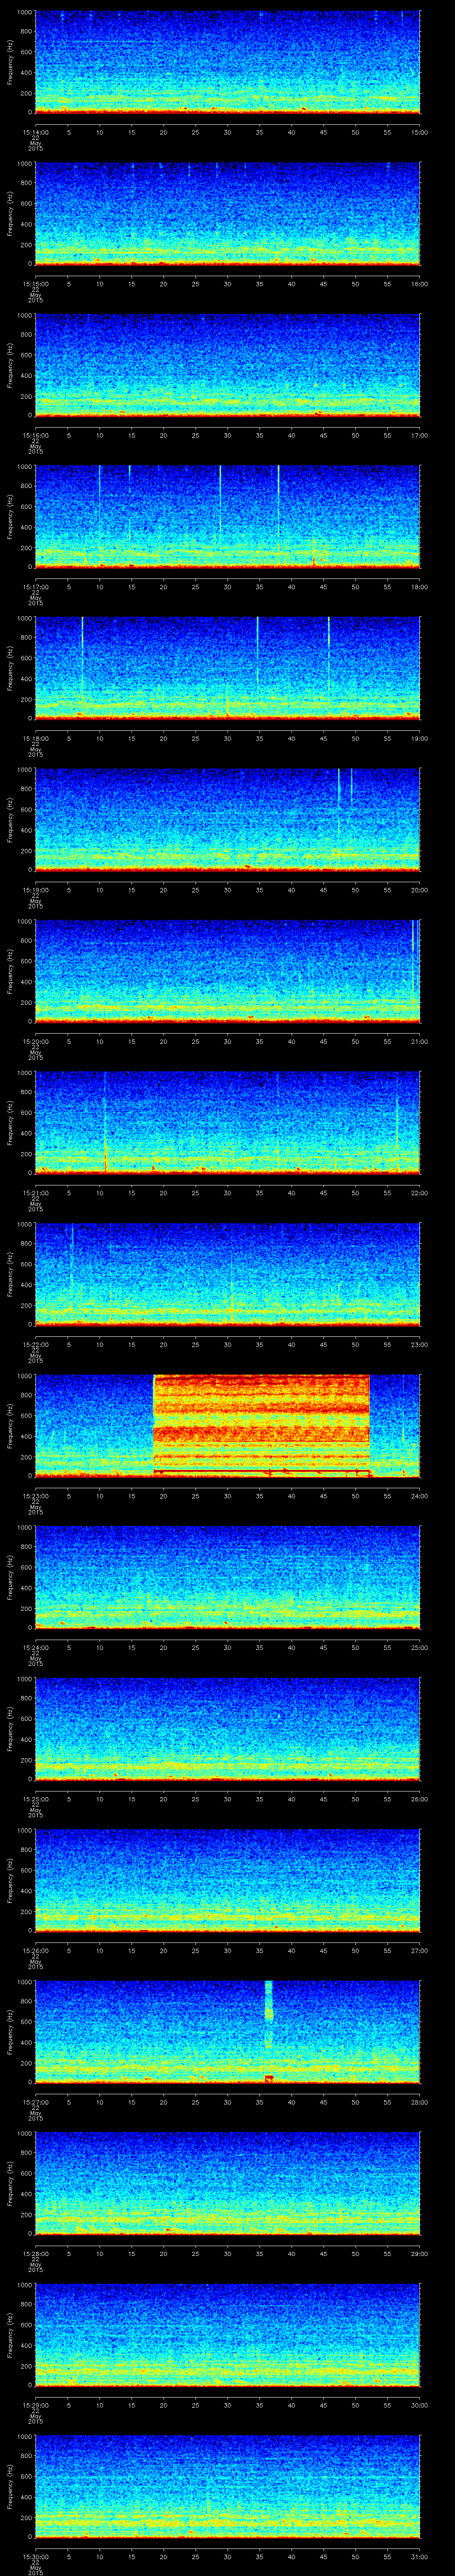Click the 15:17:00 start time label
Image resolution: width=455 pixels, height=2576 pixels.
[35, 587]
